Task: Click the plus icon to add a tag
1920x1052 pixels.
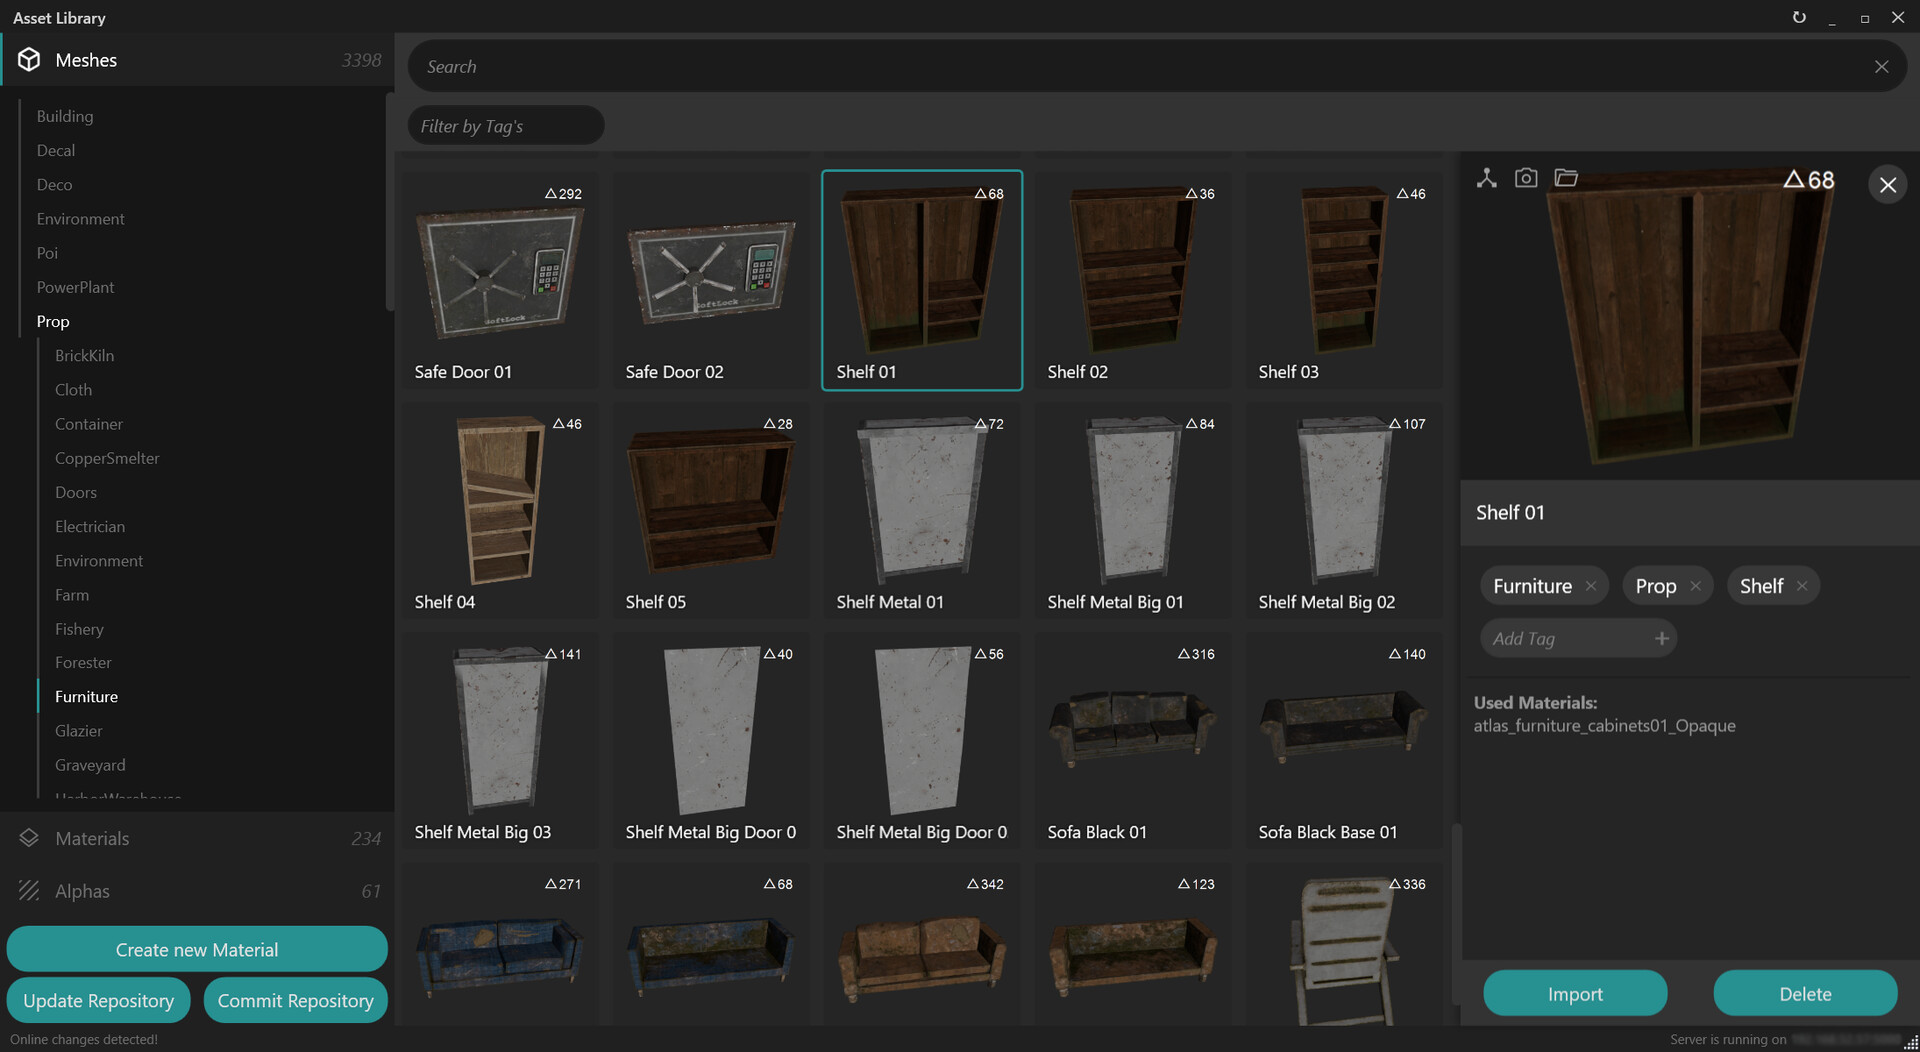Action: coord(1661,637)
